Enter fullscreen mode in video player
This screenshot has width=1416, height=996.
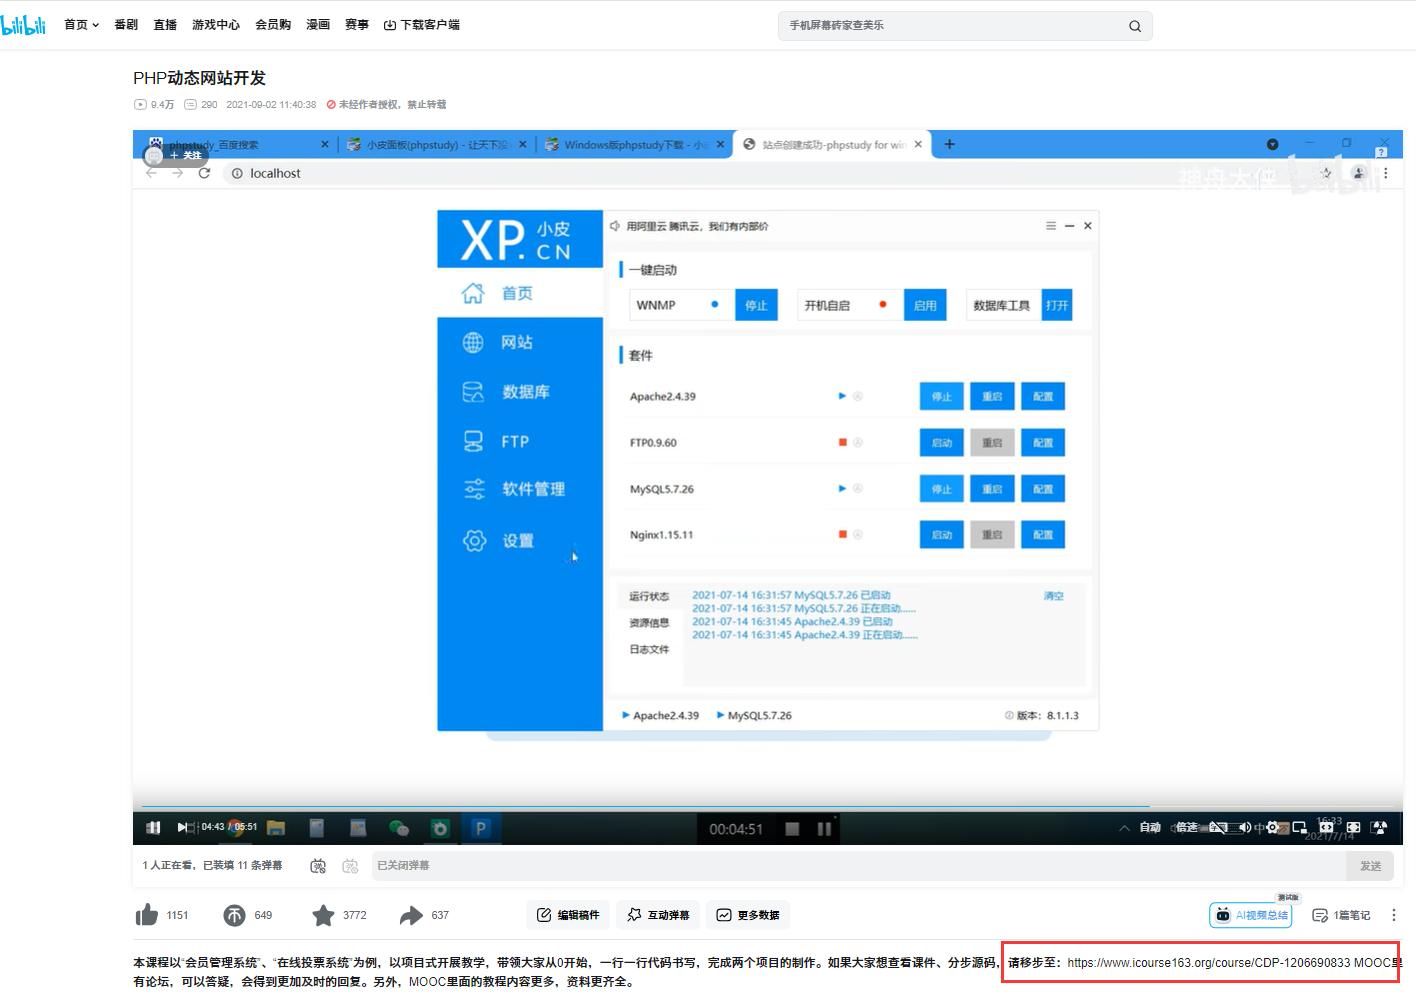[1379, 827]
